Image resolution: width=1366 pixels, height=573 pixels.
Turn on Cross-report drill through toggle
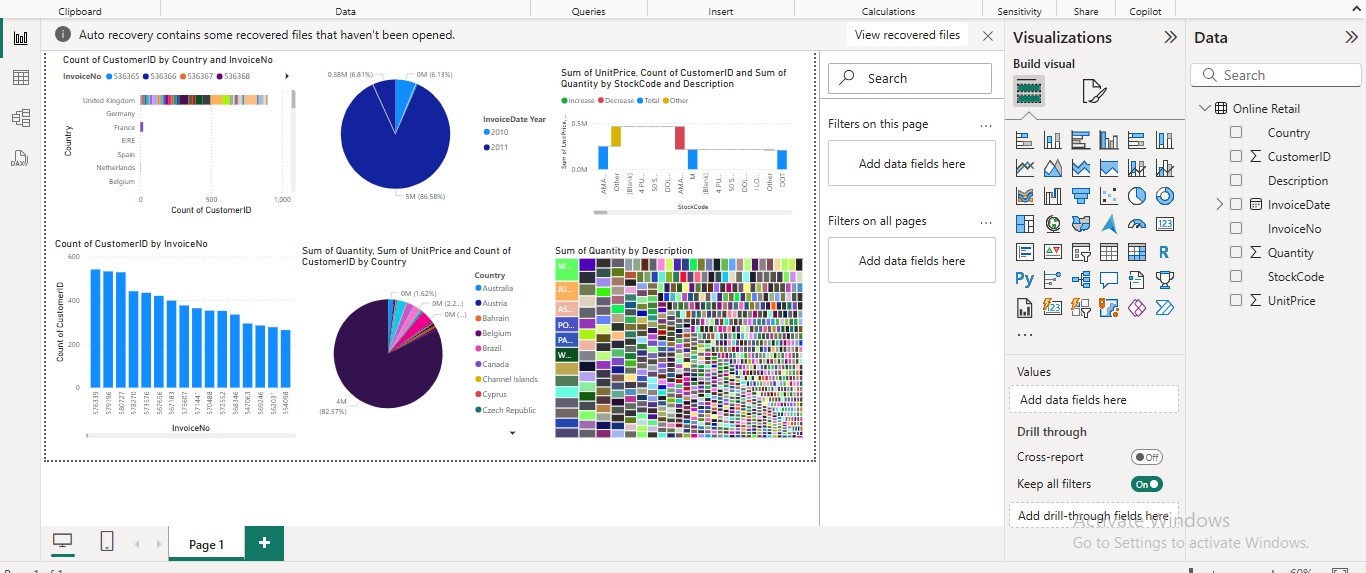click(1146, 457)
